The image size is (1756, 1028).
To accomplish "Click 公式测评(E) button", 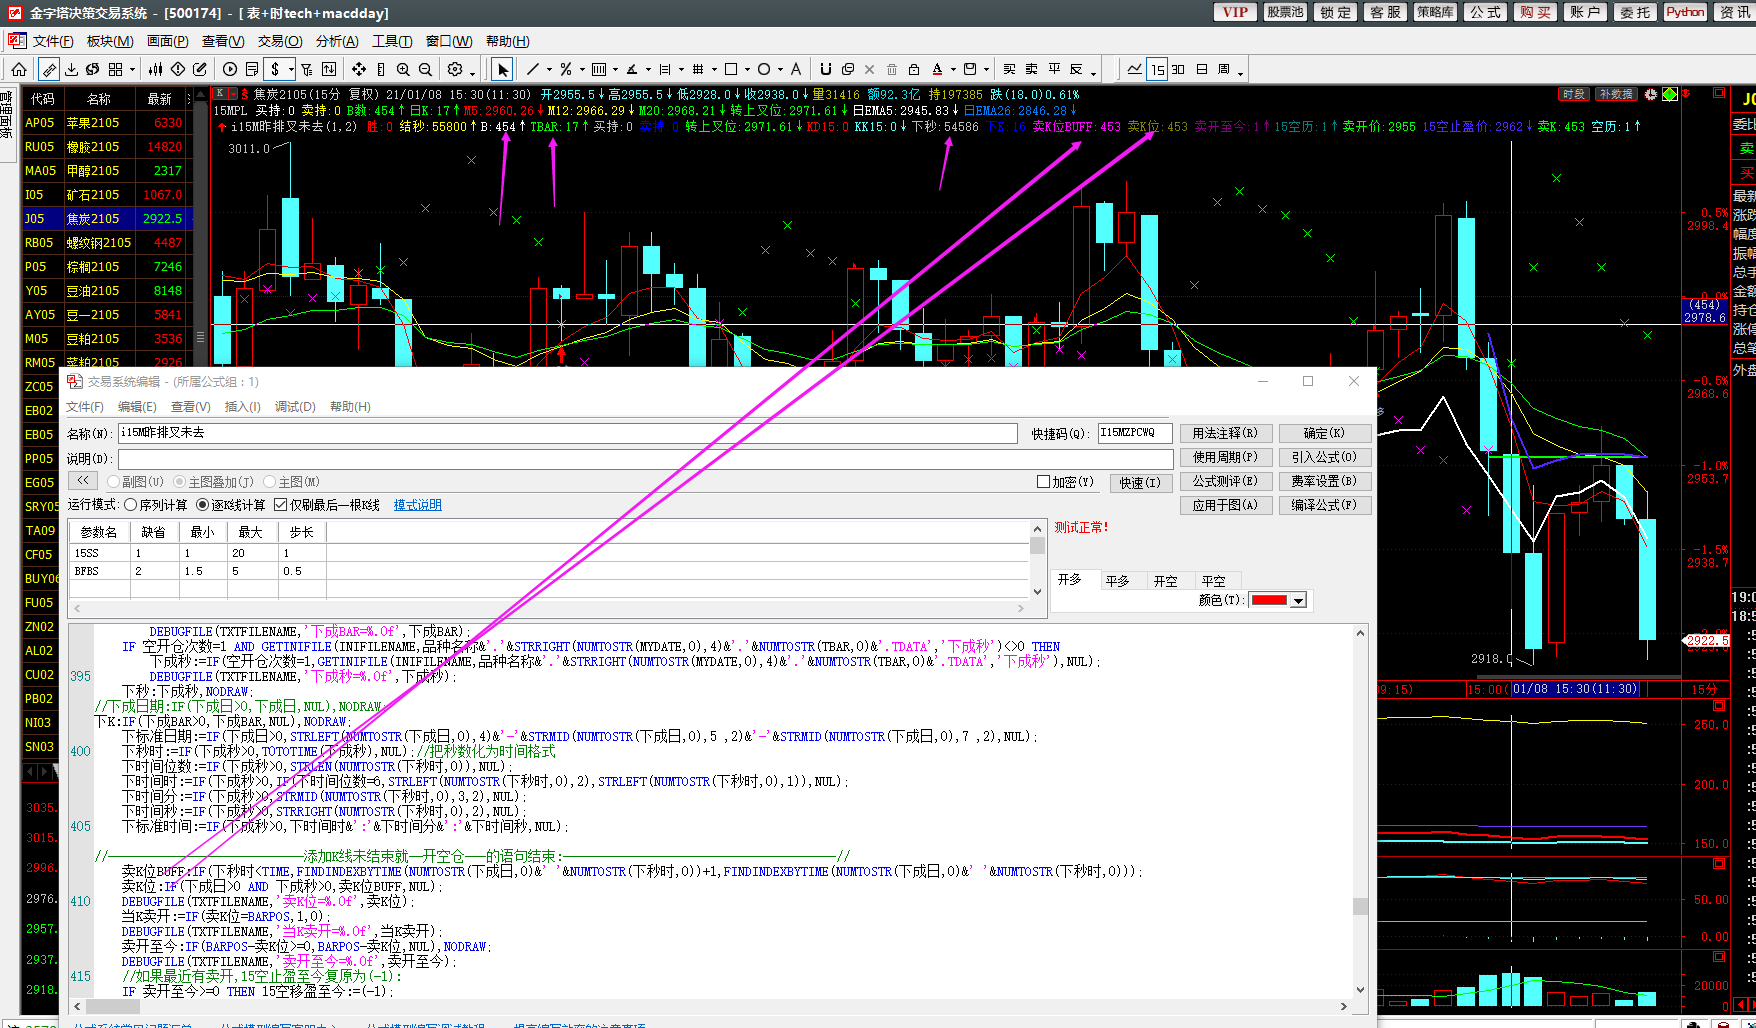I will coord(1225,481).
